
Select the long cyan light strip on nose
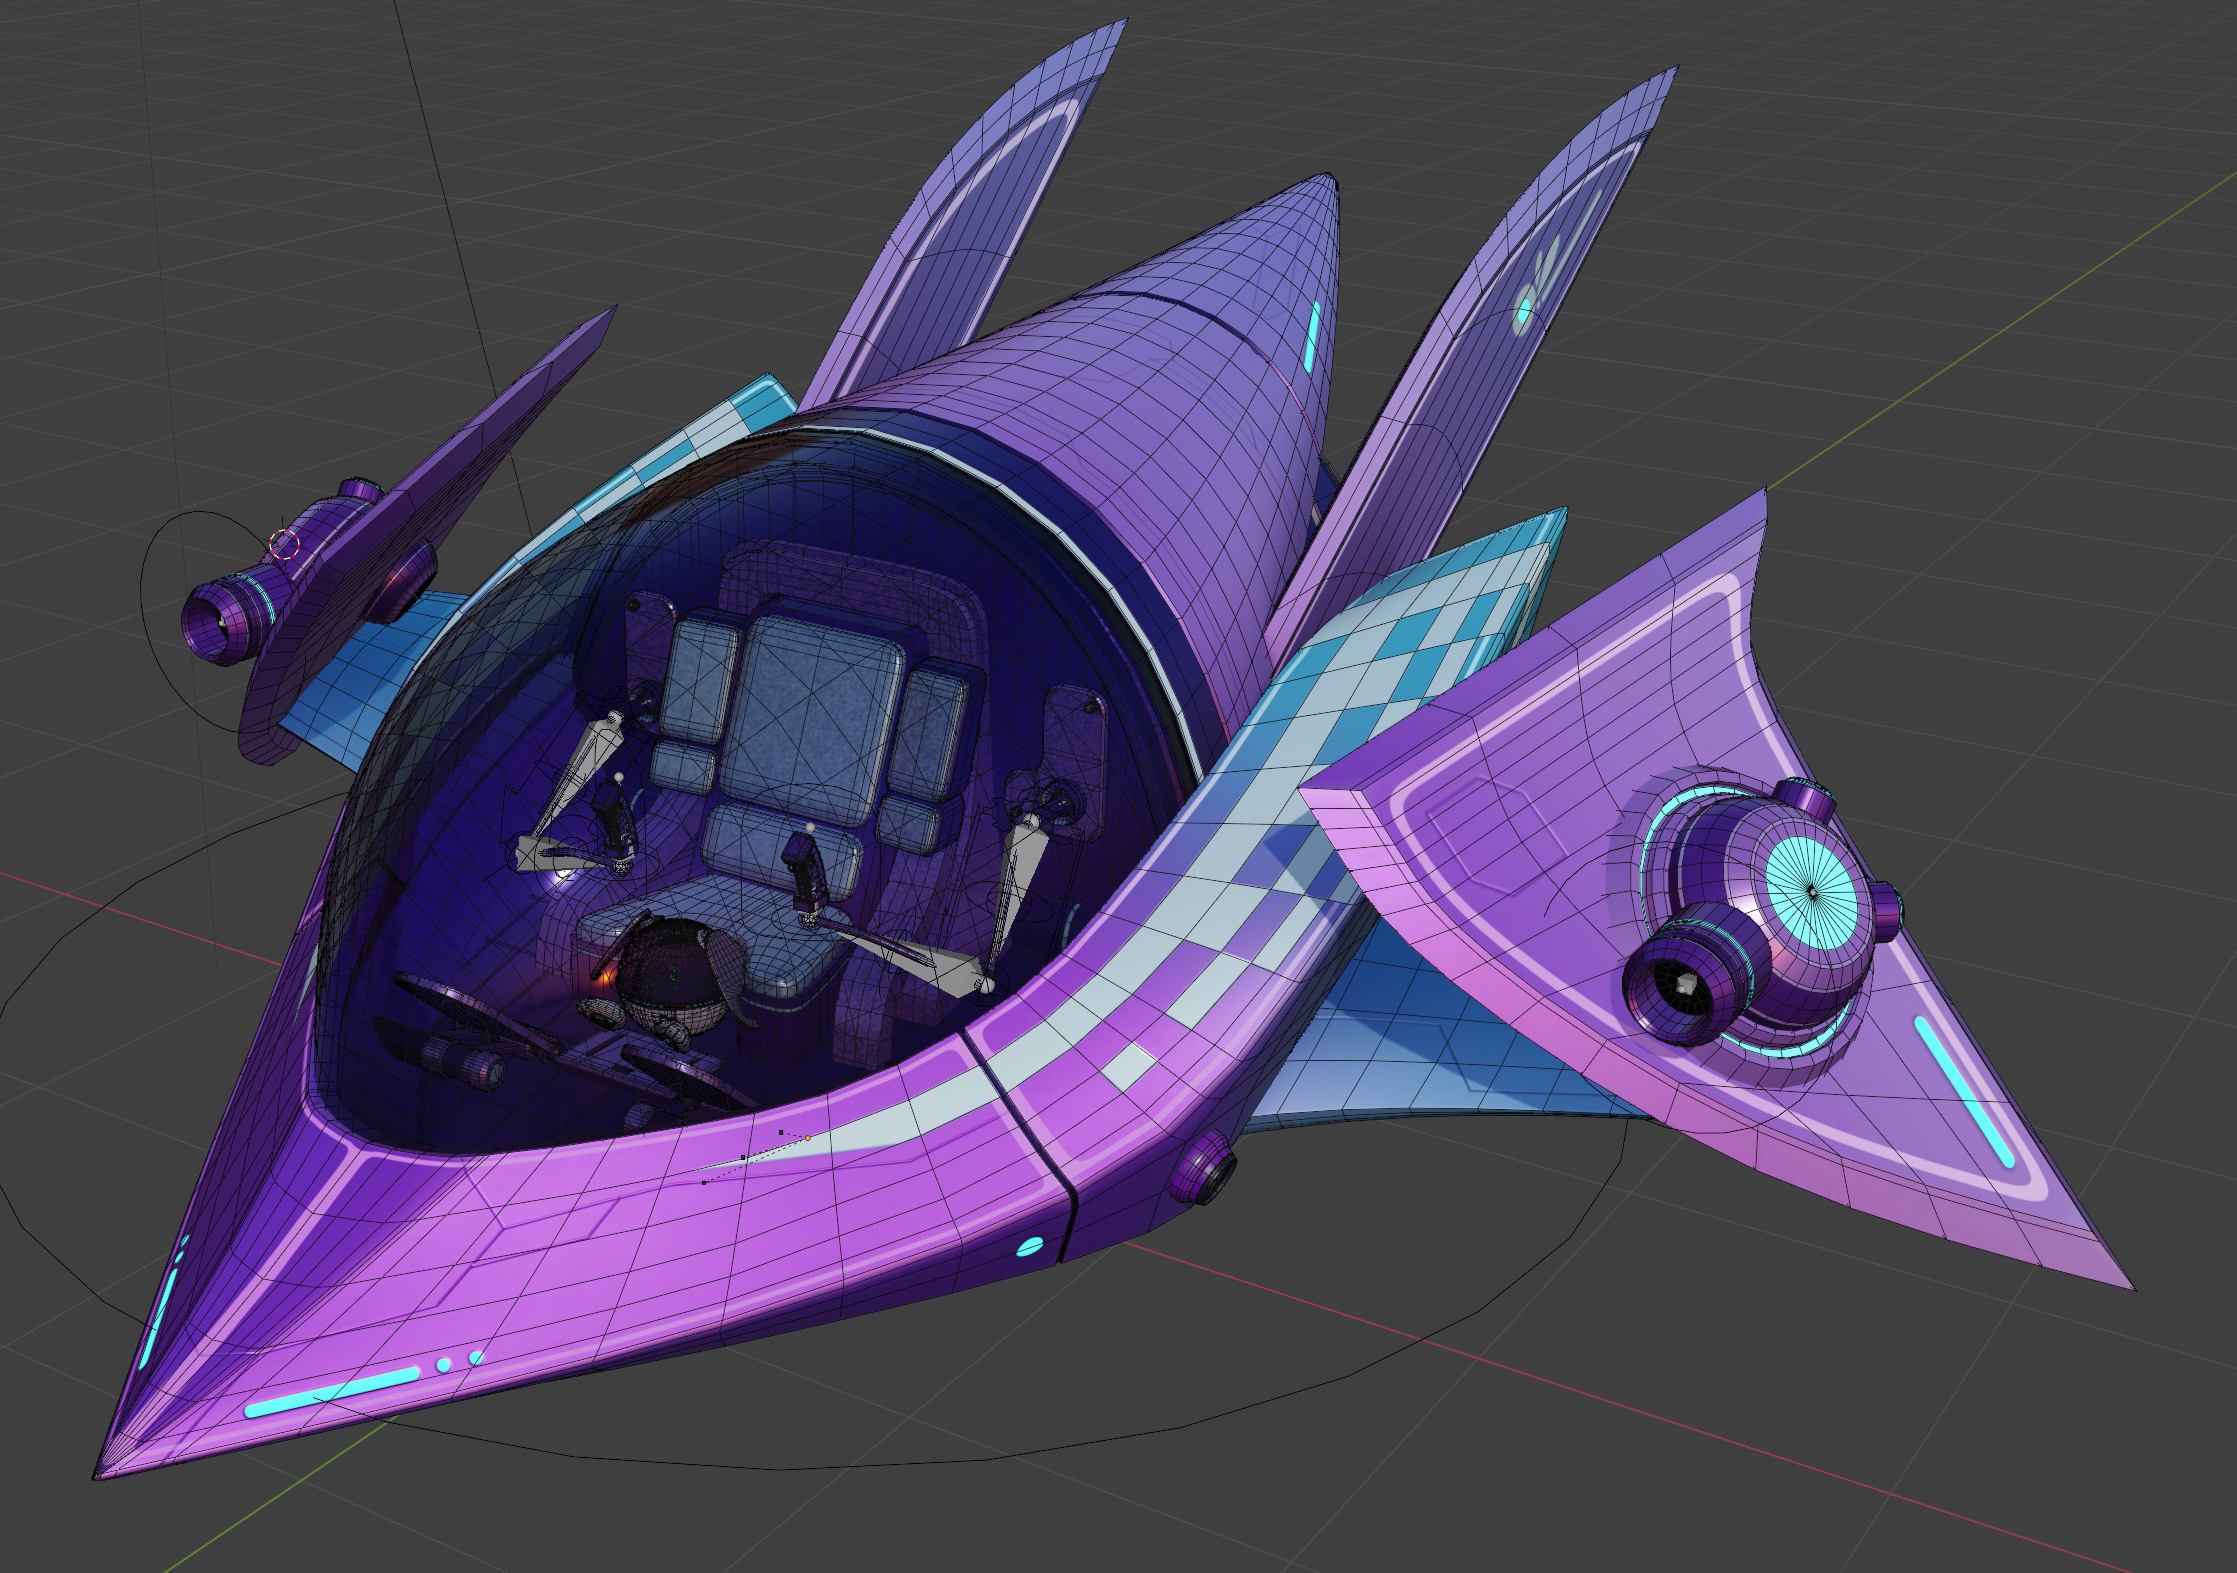click(x=332, y=1393)
